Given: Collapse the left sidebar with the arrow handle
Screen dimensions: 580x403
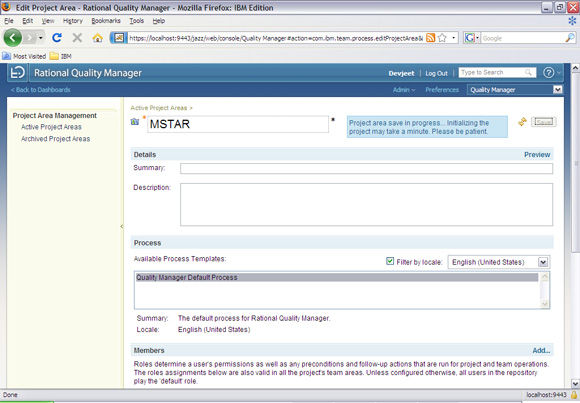Looking at the screenshot, I should [x=122, y=226].
